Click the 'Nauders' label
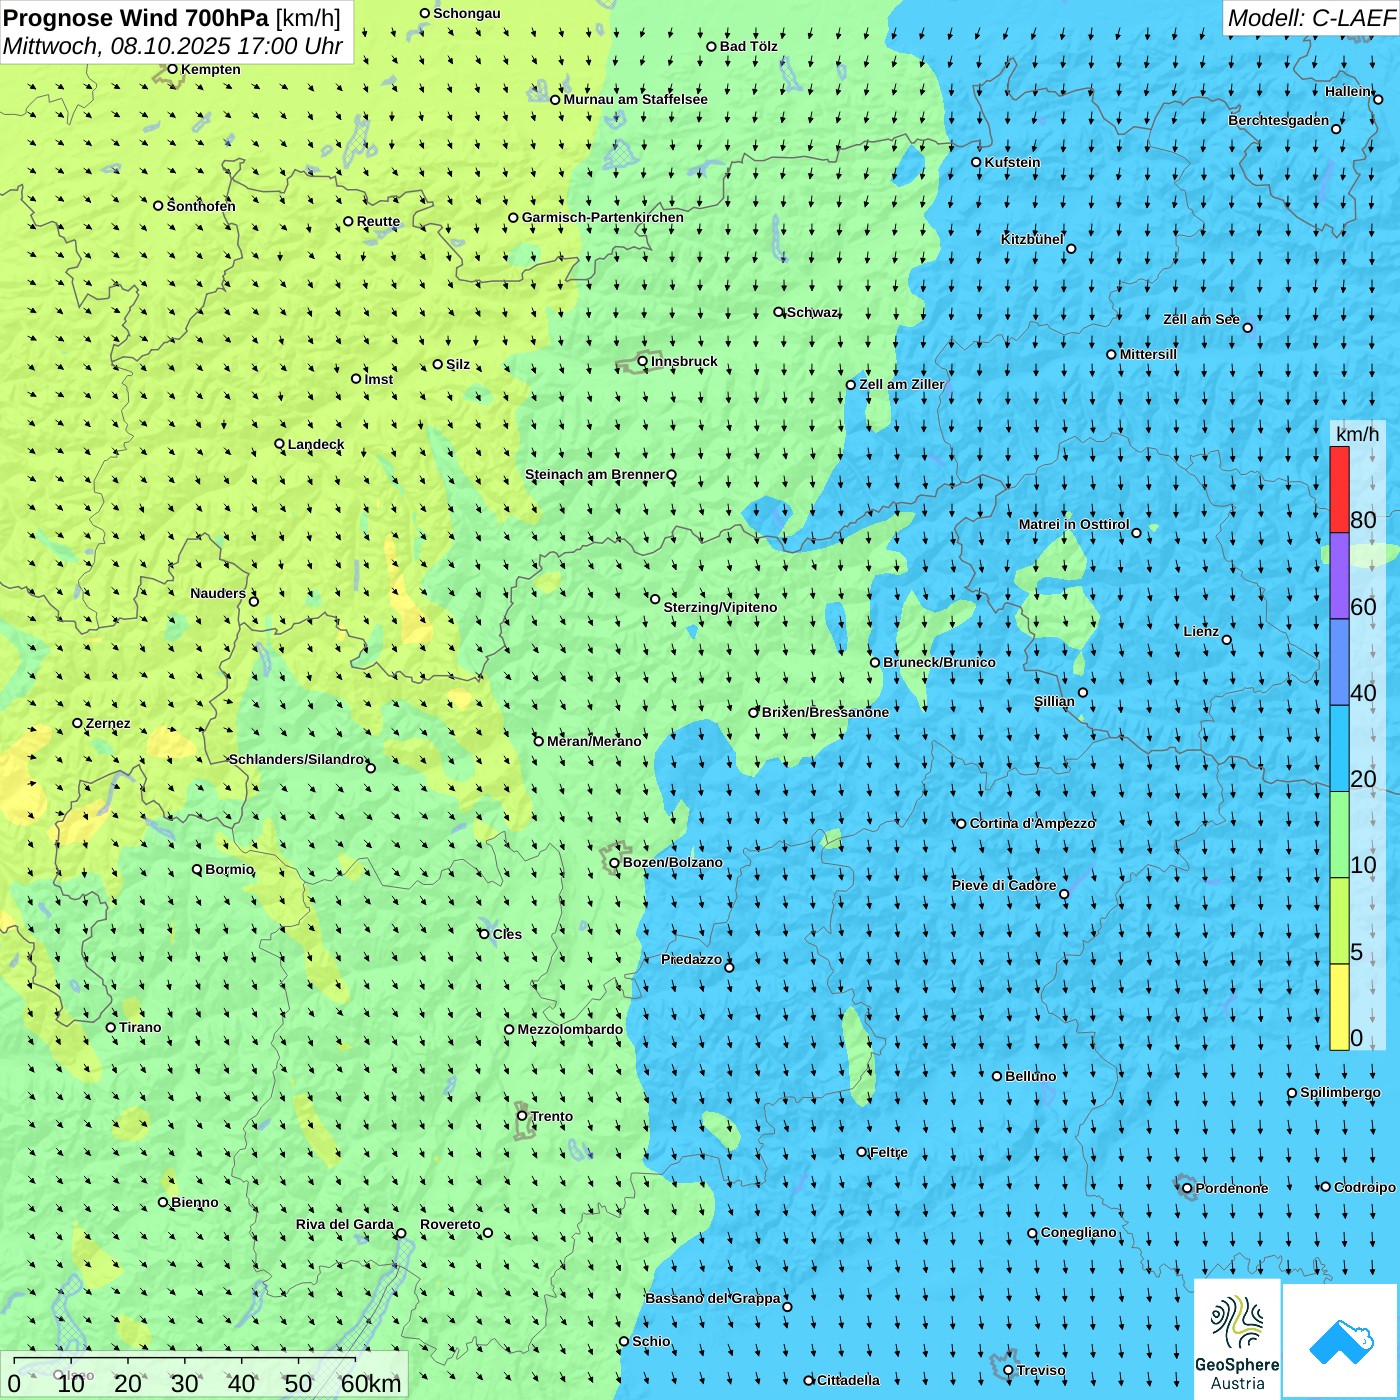The height and width of the screenshot is (1400, 1400). pyautogui.click(x=218, y=593)
